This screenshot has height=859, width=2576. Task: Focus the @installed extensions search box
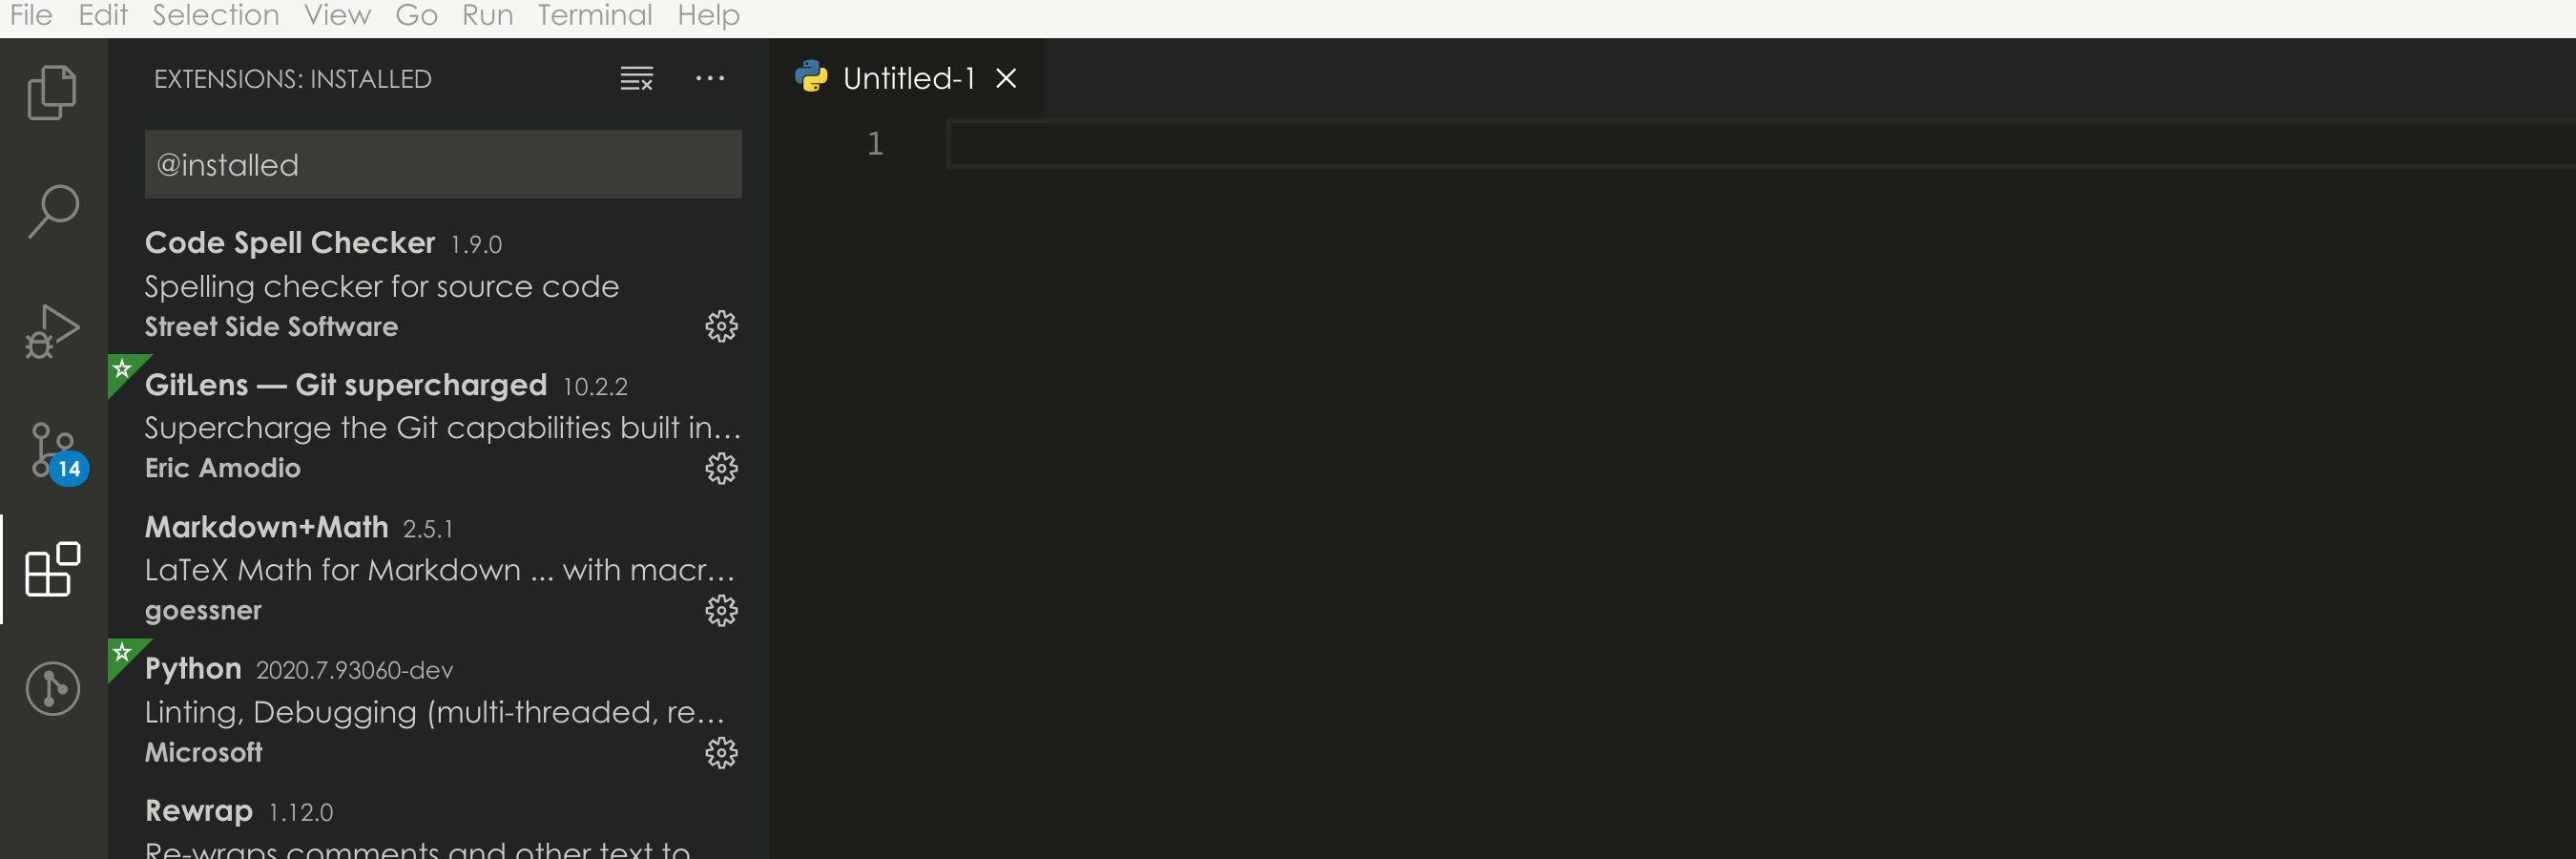tap(443, 164)
